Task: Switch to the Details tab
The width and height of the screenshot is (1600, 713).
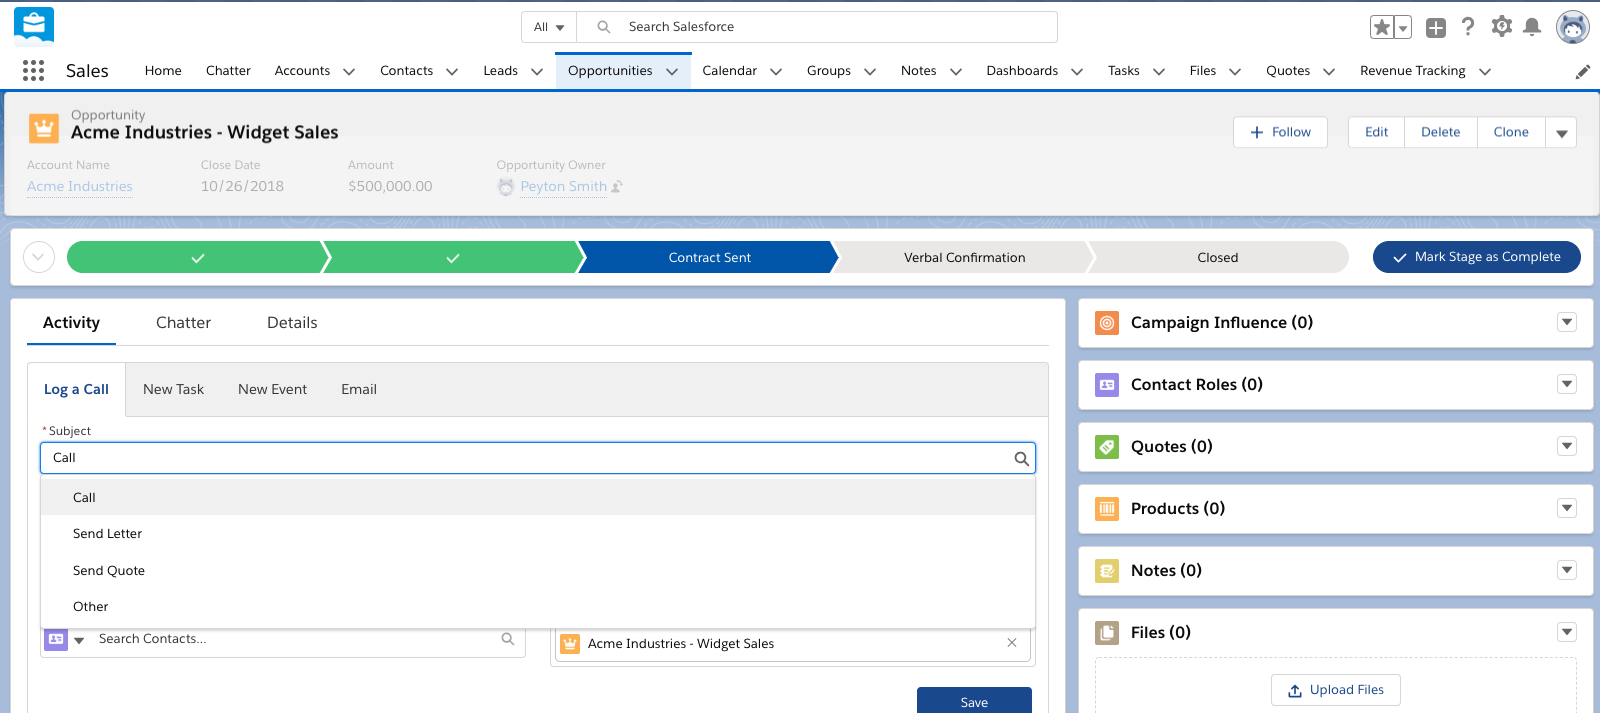Action: coord(292,323)
